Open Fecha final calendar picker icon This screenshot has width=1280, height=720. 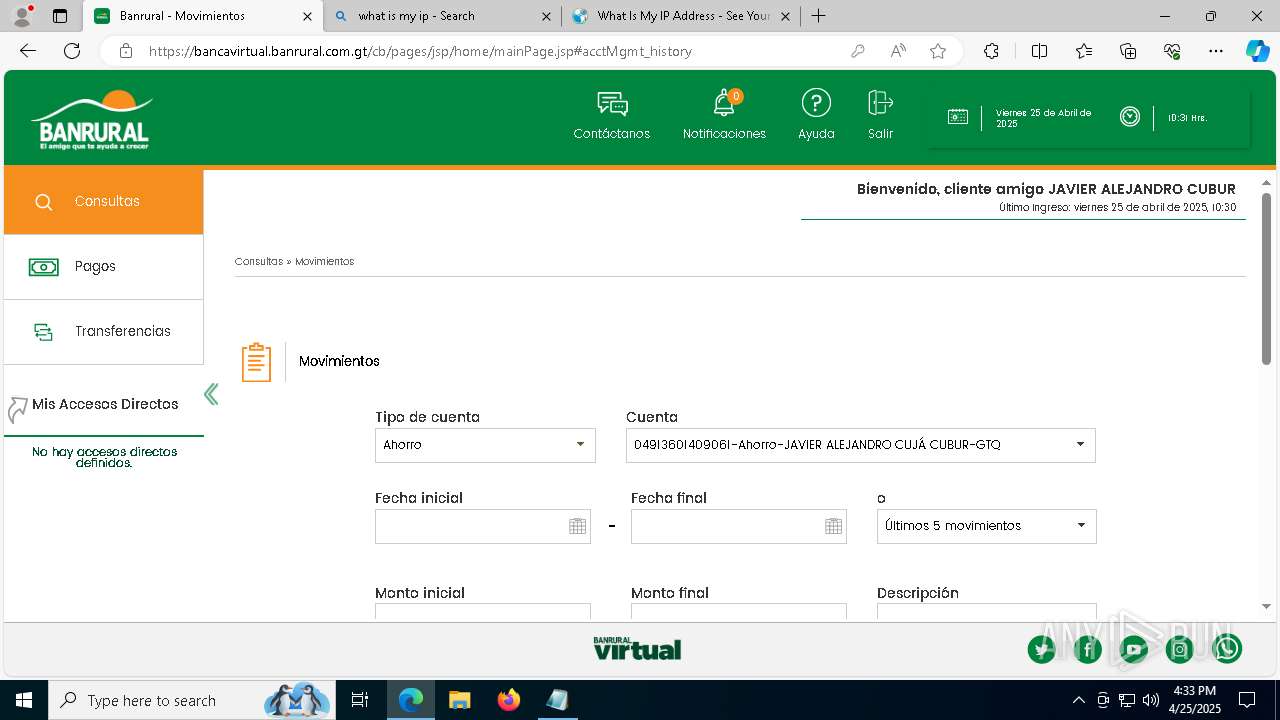[x=833, y=527]
